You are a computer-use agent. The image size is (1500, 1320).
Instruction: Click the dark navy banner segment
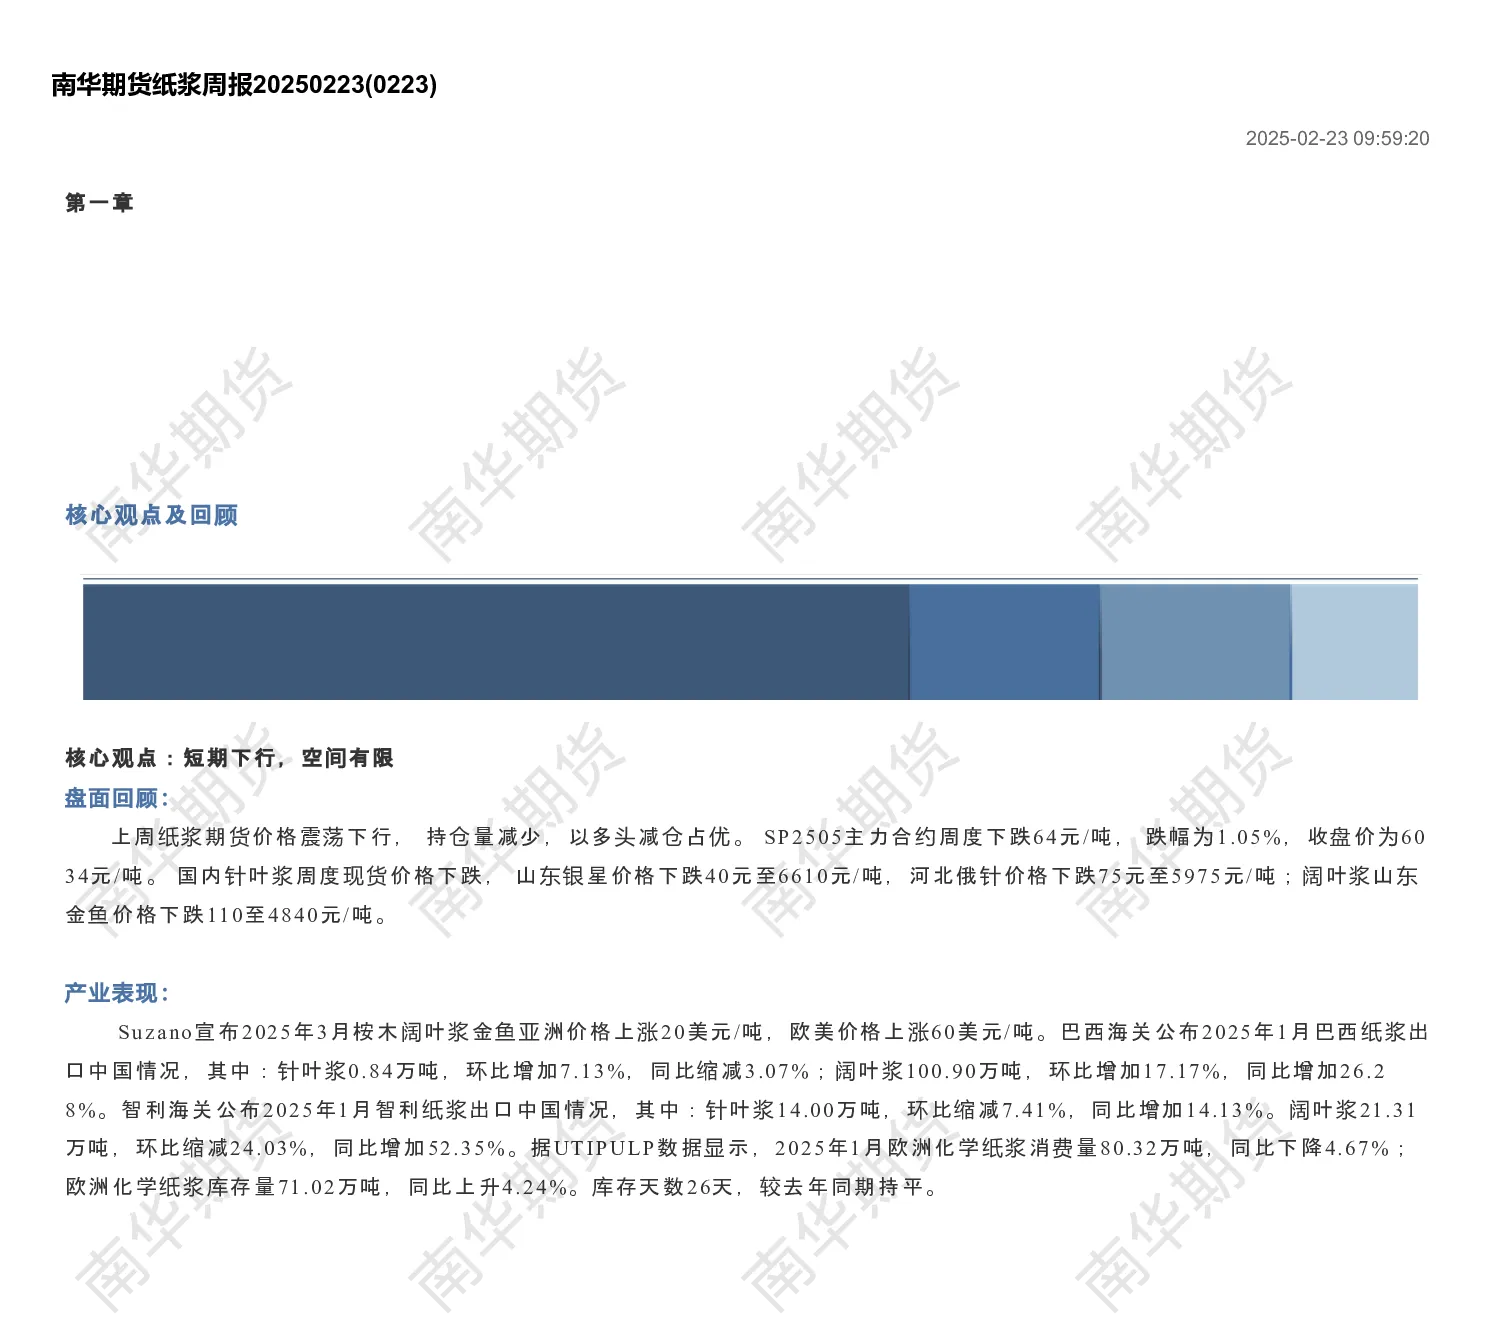click(x=496, y=642)
